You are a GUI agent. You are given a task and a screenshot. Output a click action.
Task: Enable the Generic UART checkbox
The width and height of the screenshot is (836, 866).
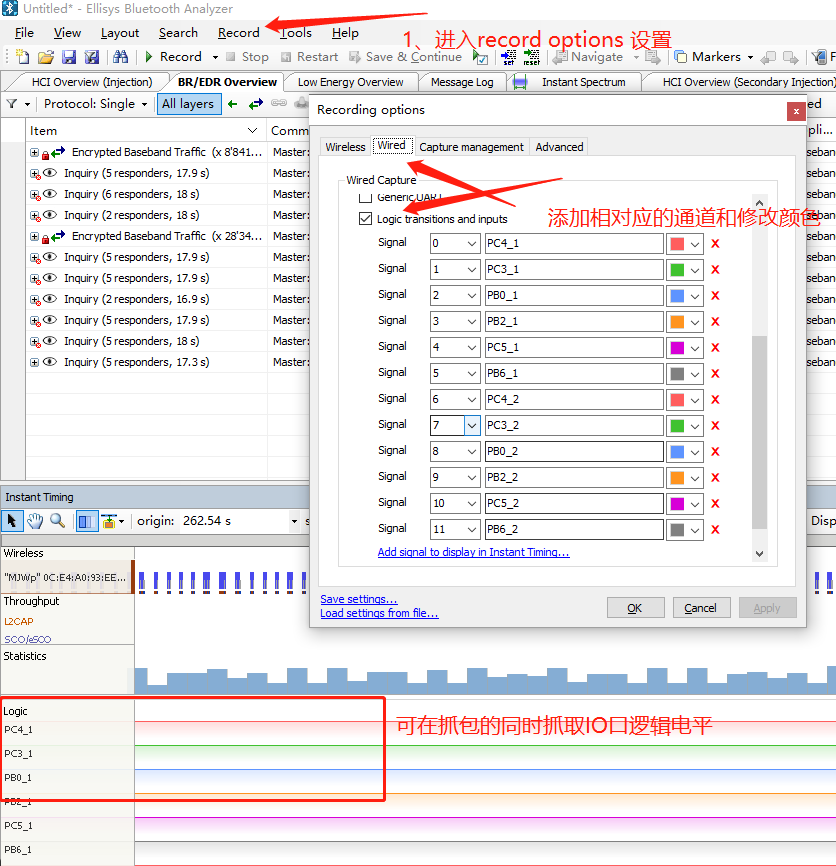(x=365, y=198)
